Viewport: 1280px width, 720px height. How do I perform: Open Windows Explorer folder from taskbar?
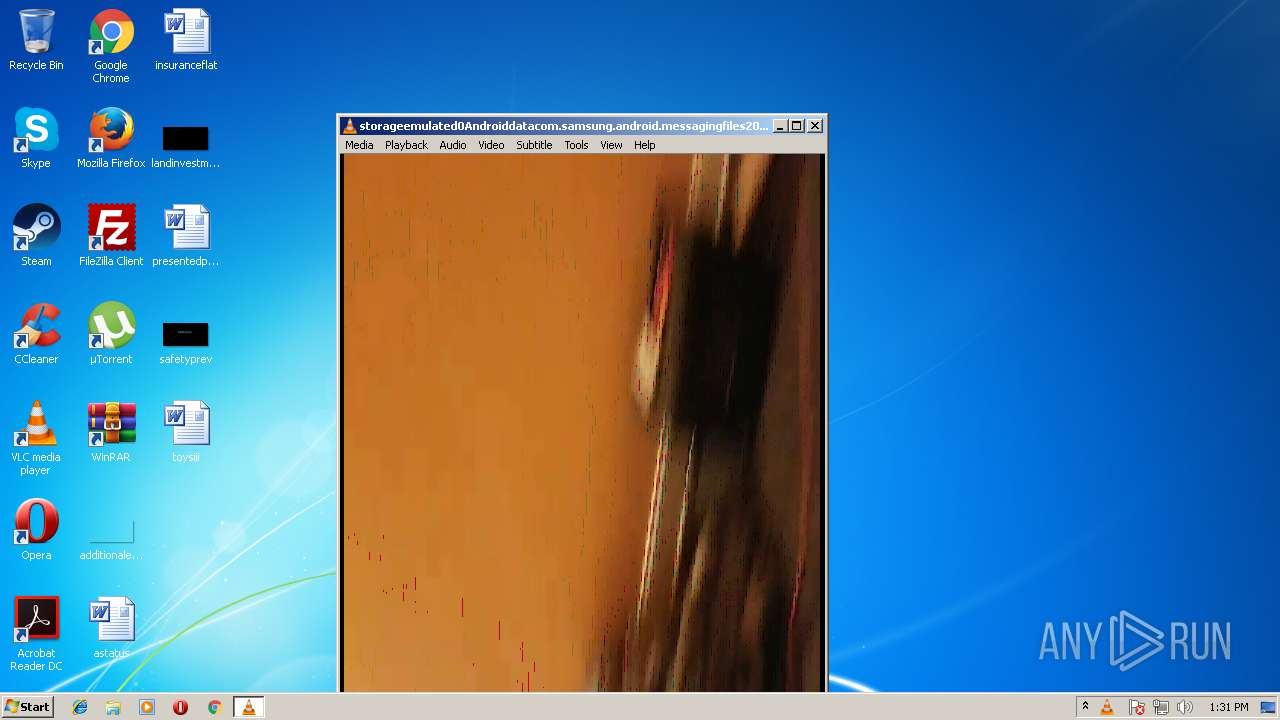[x=113, y=707]
